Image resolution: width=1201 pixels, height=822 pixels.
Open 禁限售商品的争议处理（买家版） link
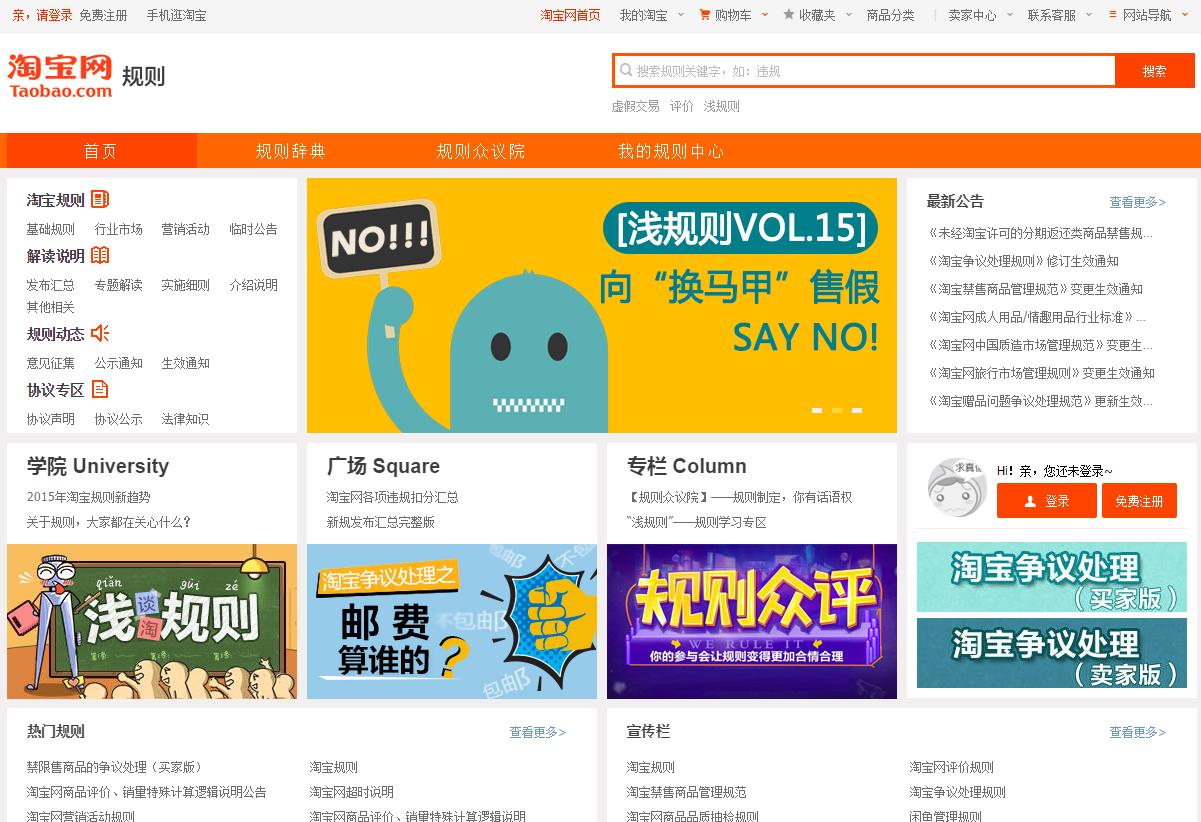coord(117,767)
